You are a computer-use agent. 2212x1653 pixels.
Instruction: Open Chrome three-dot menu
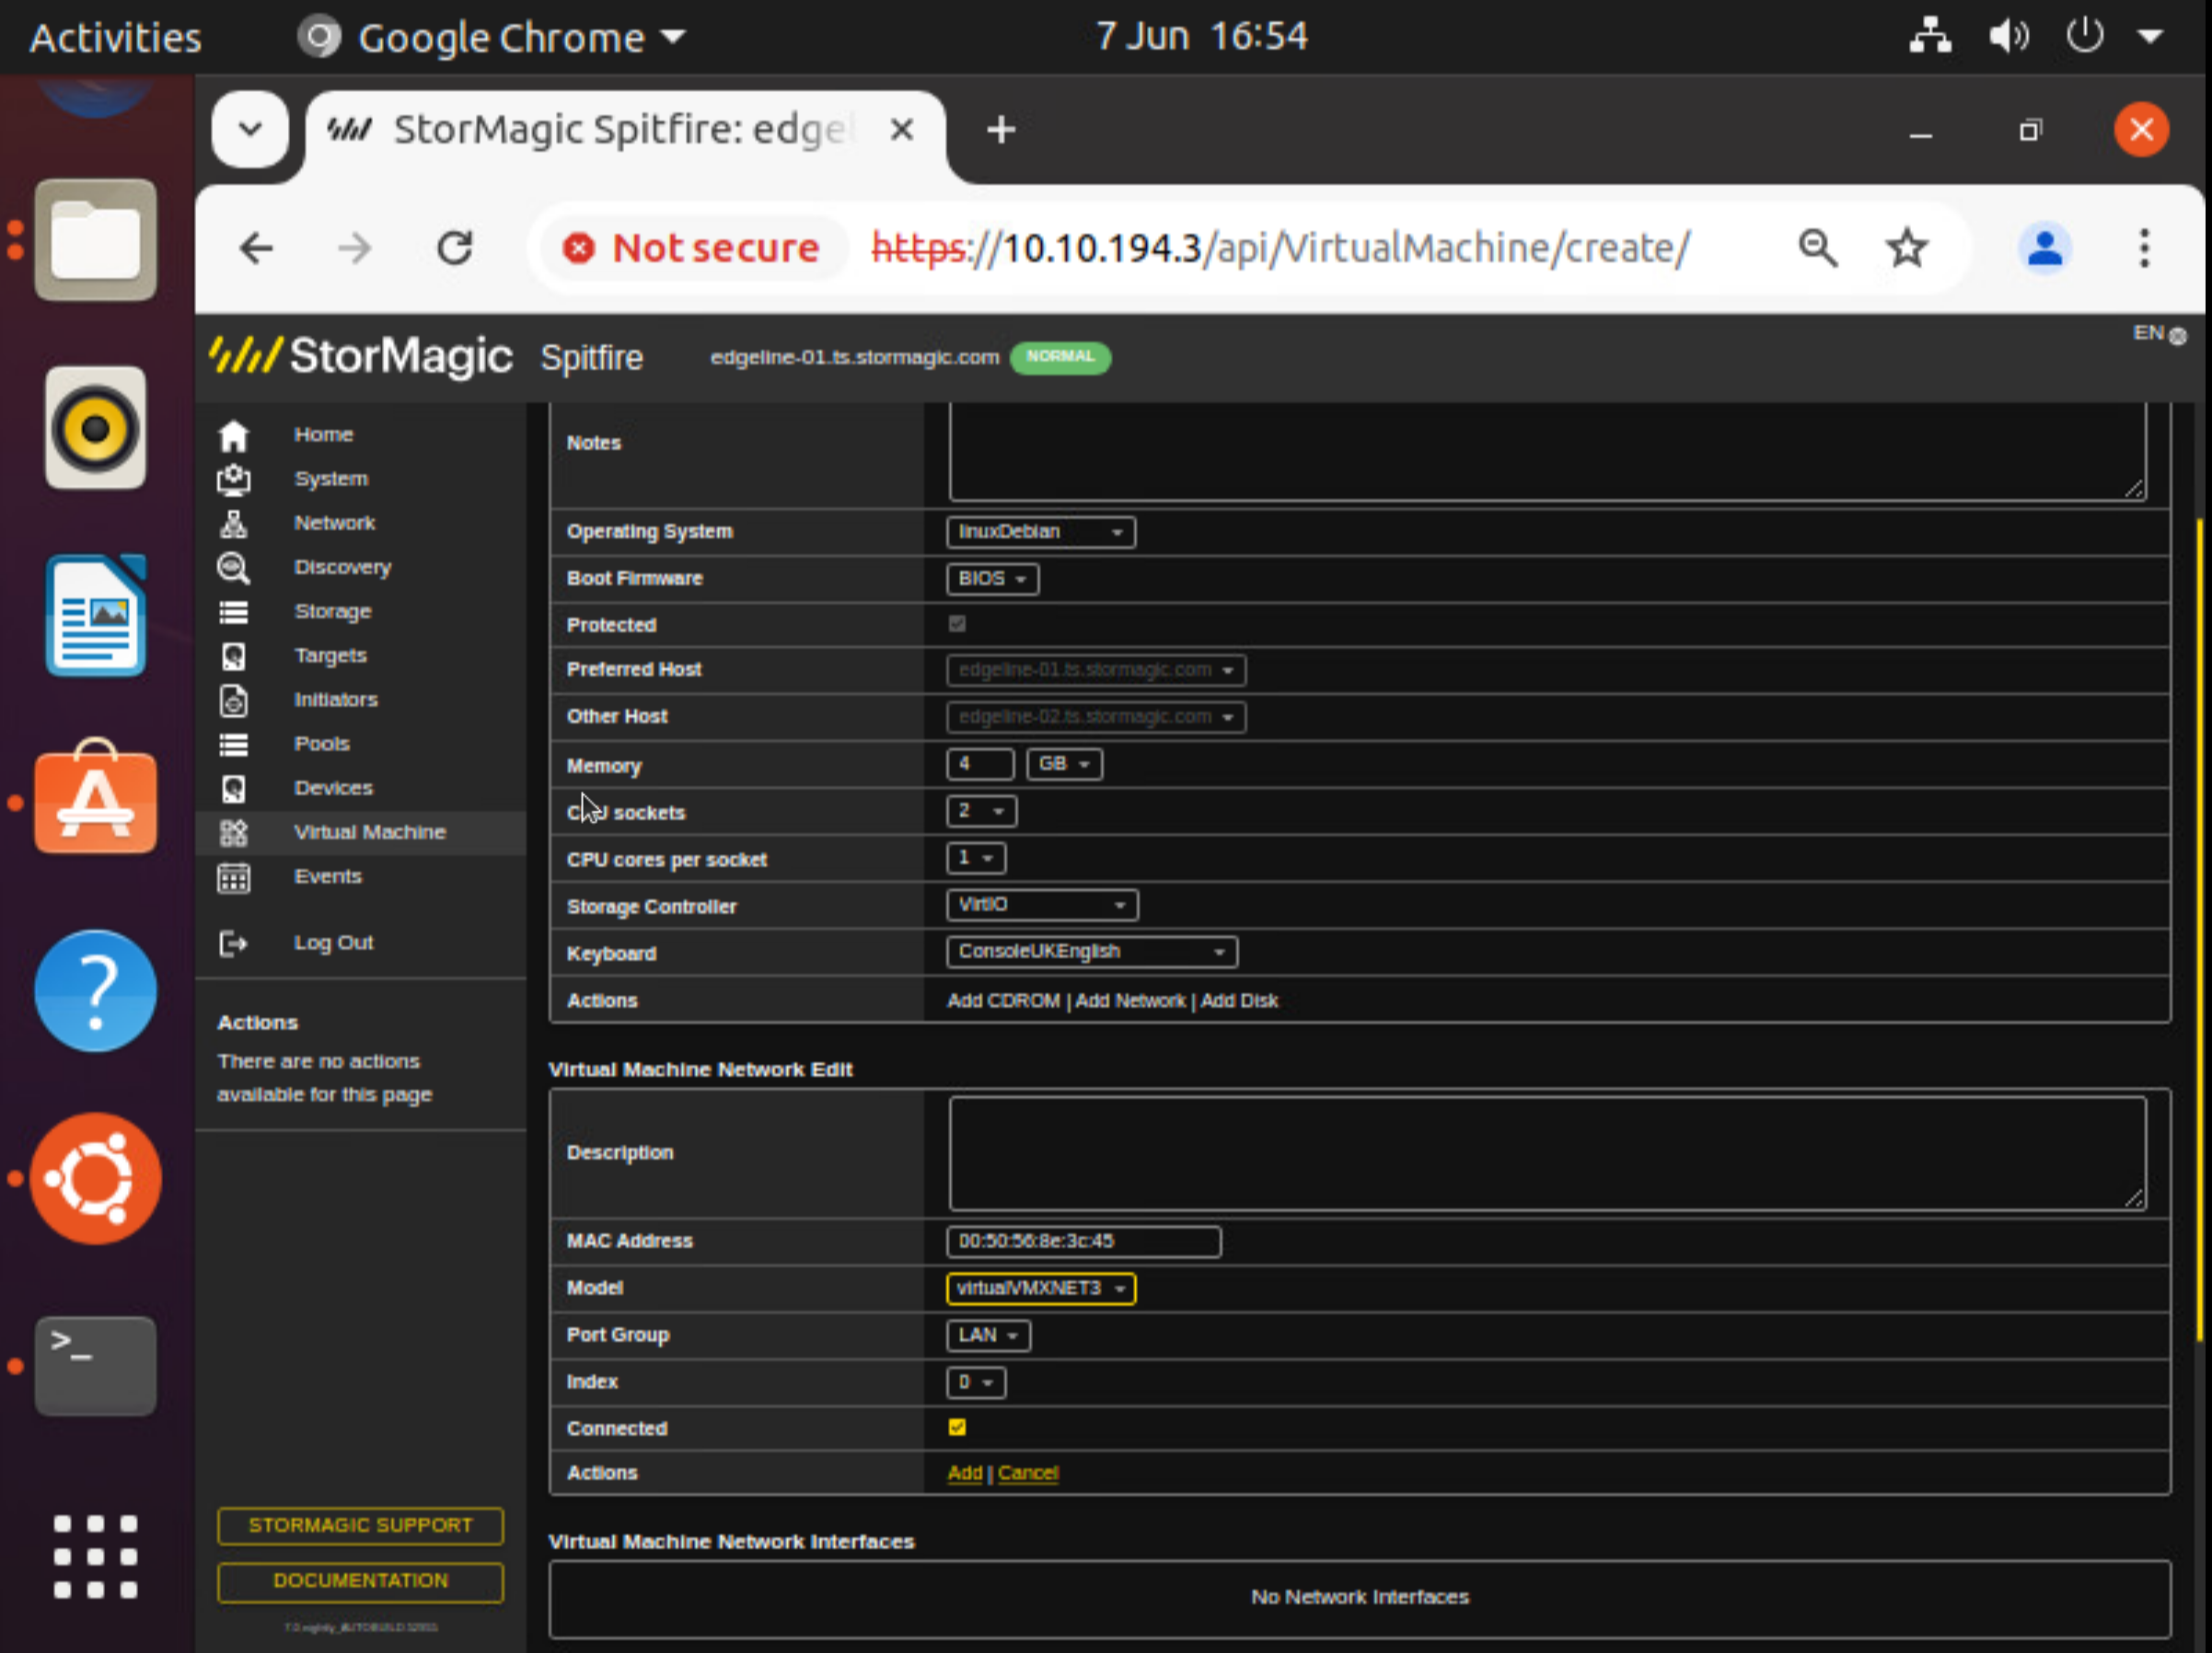point(2144,248)
